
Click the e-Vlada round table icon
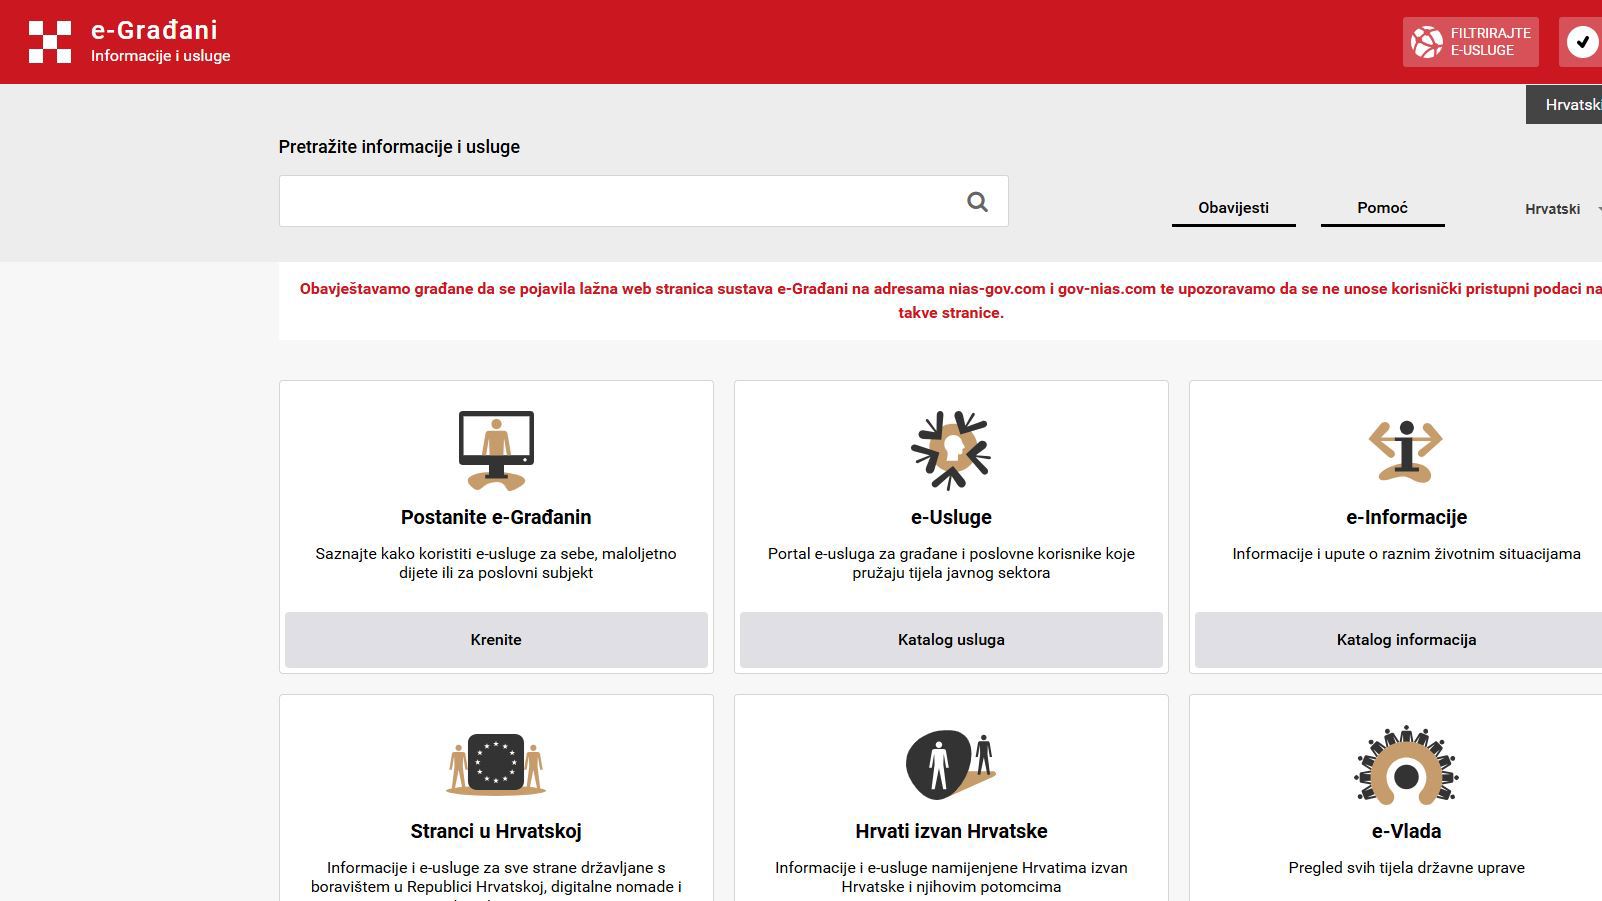point(1406,764)
